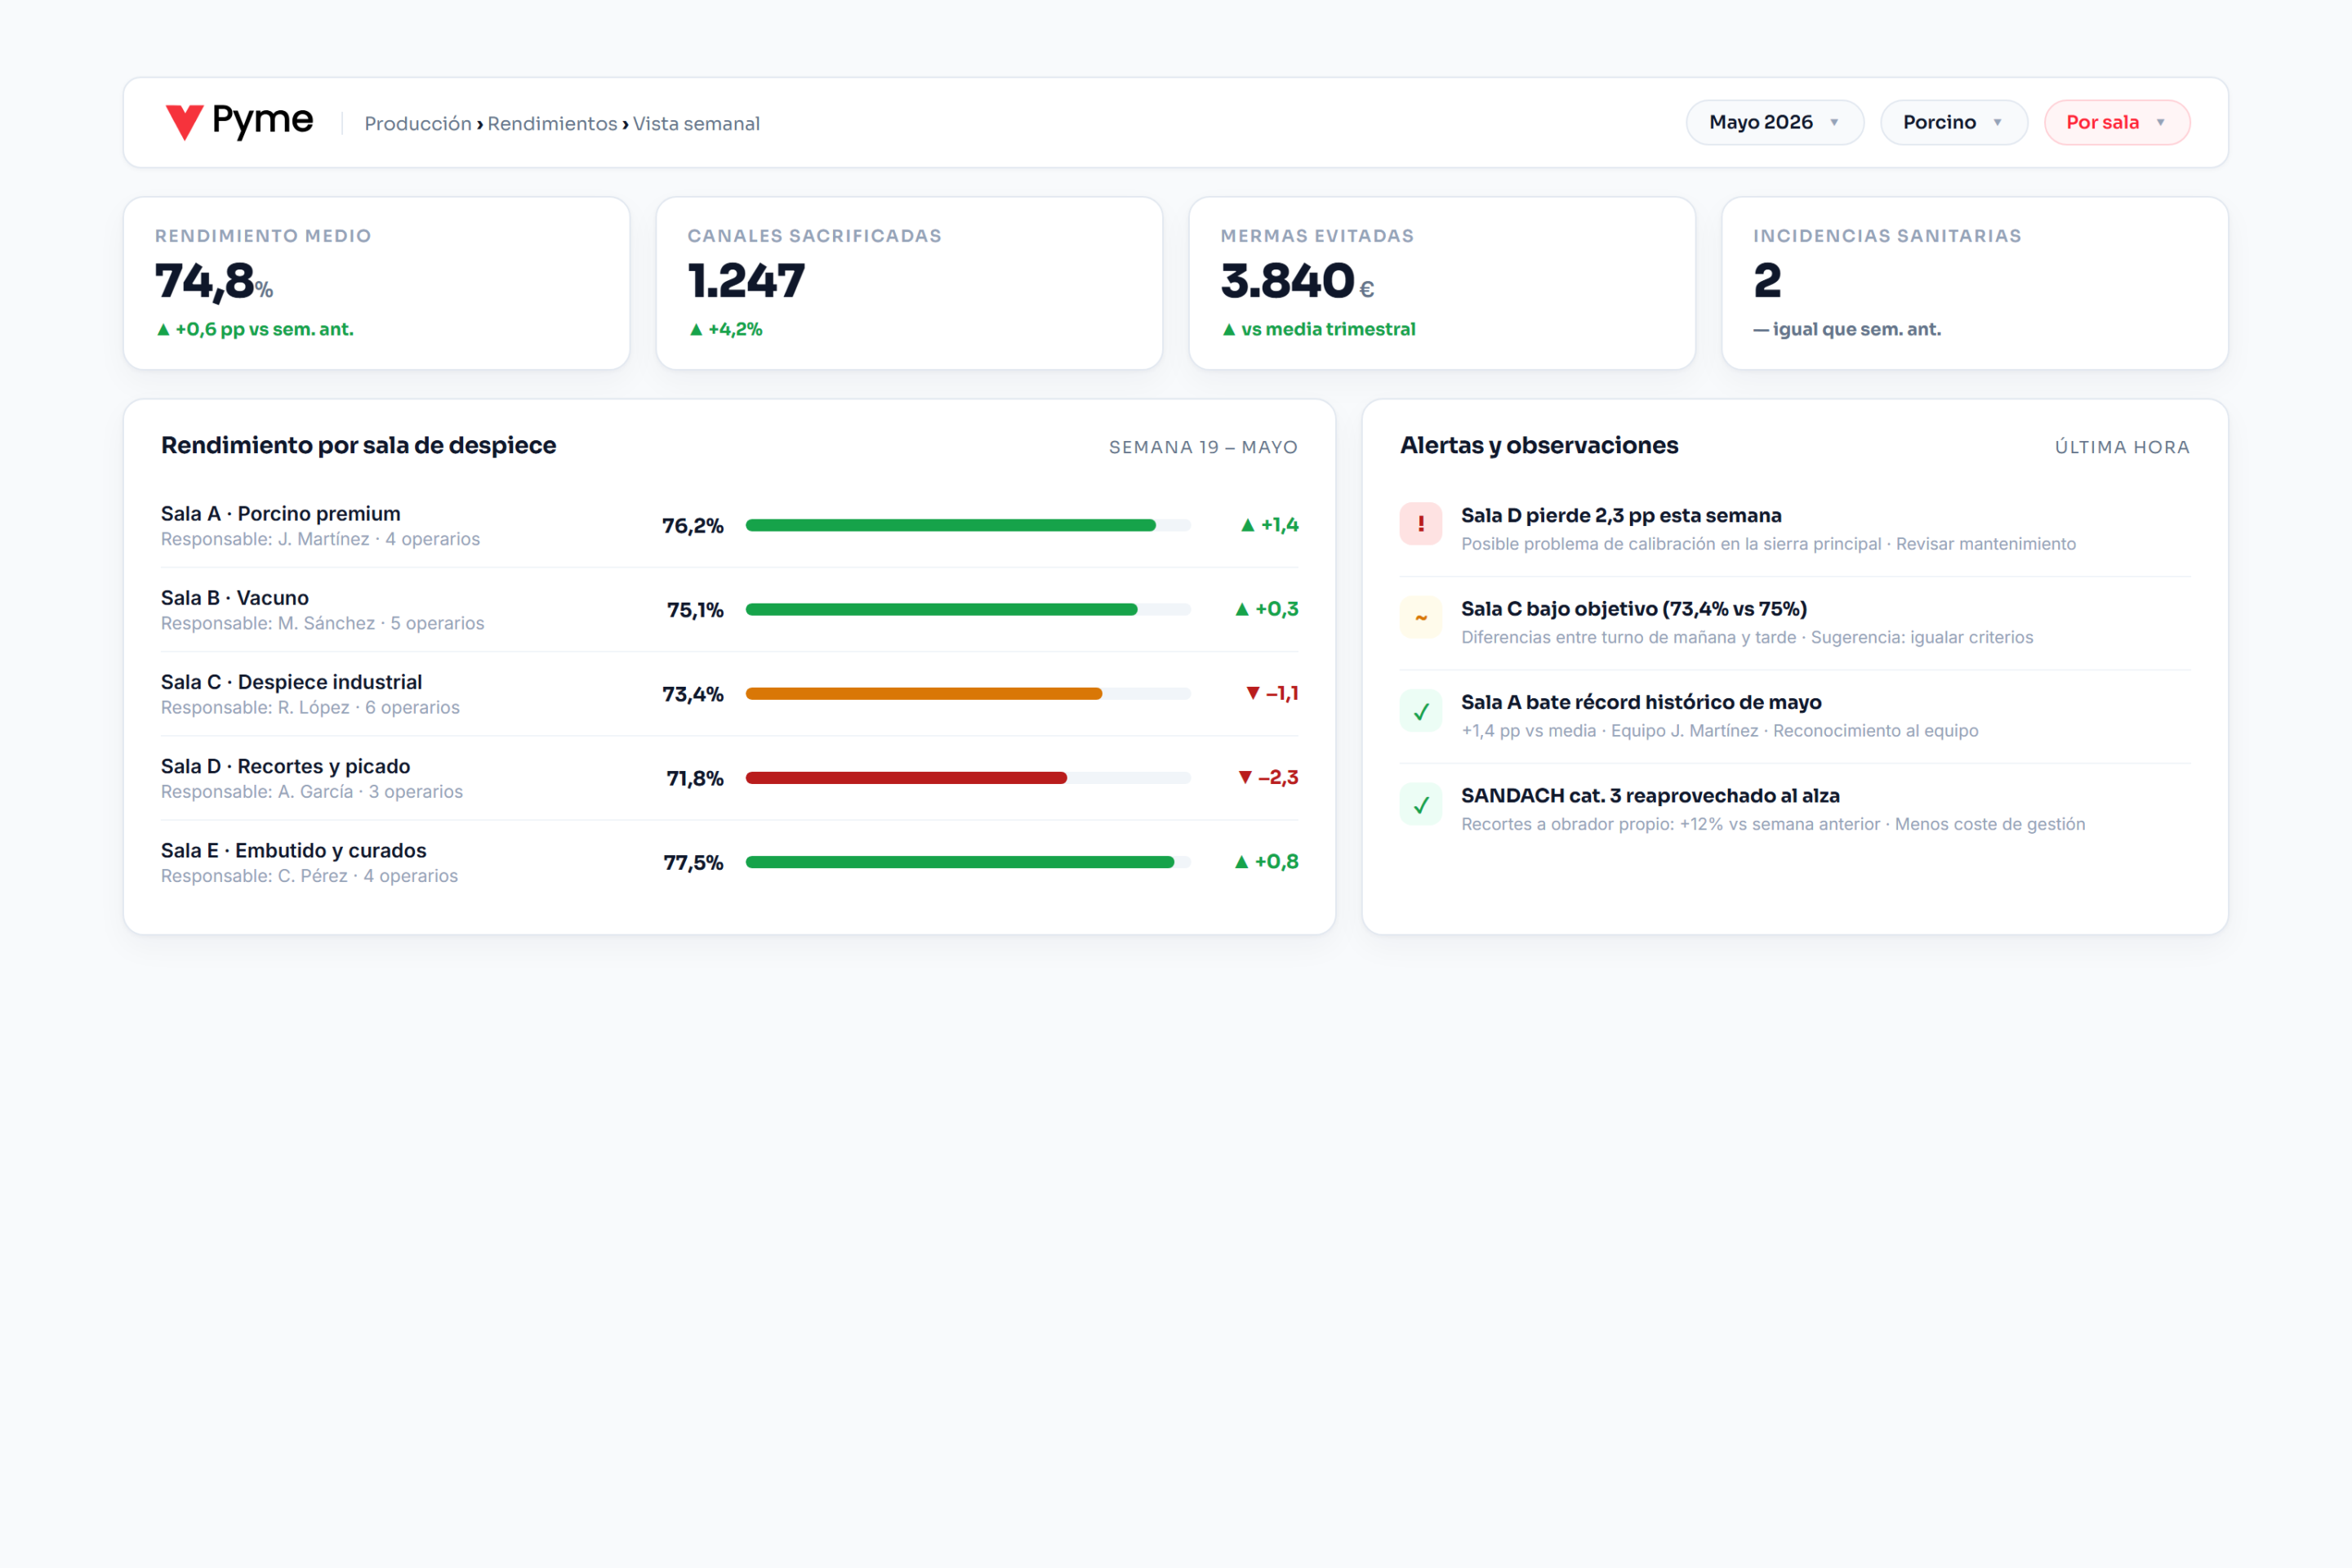Open the Mayo 2026 period dropdown
The image size is (2352, 1568).
[x=1774, y=122]
